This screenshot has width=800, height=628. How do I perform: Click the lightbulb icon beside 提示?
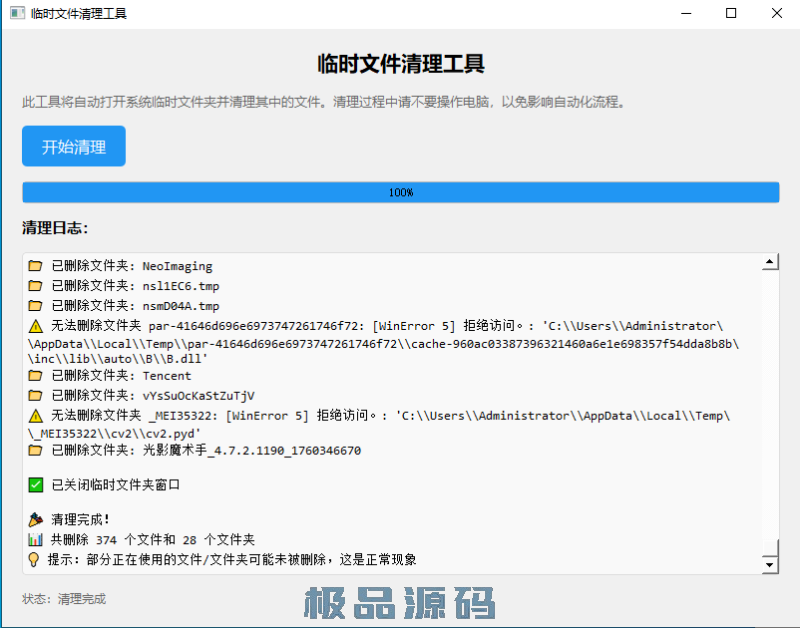coord(33,559)
